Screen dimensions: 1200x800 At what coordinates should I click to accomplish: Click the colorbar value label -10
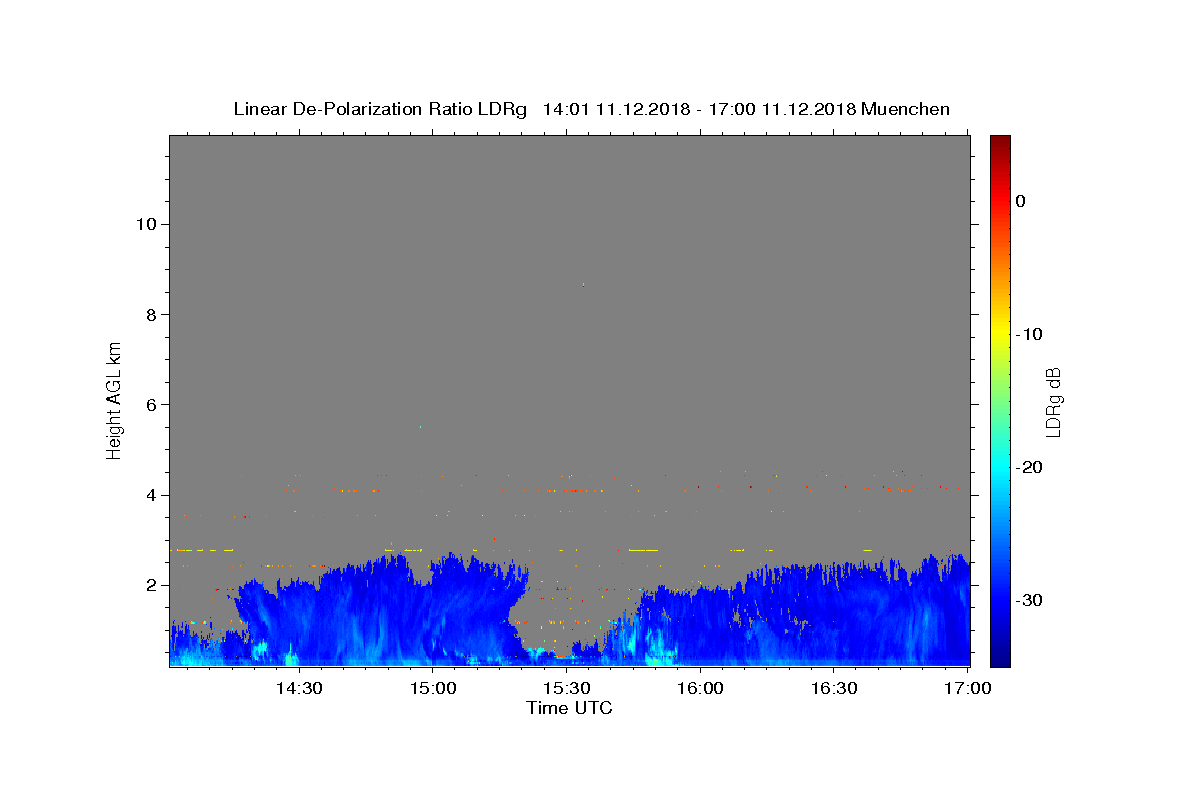click(x=1029, y=334)
